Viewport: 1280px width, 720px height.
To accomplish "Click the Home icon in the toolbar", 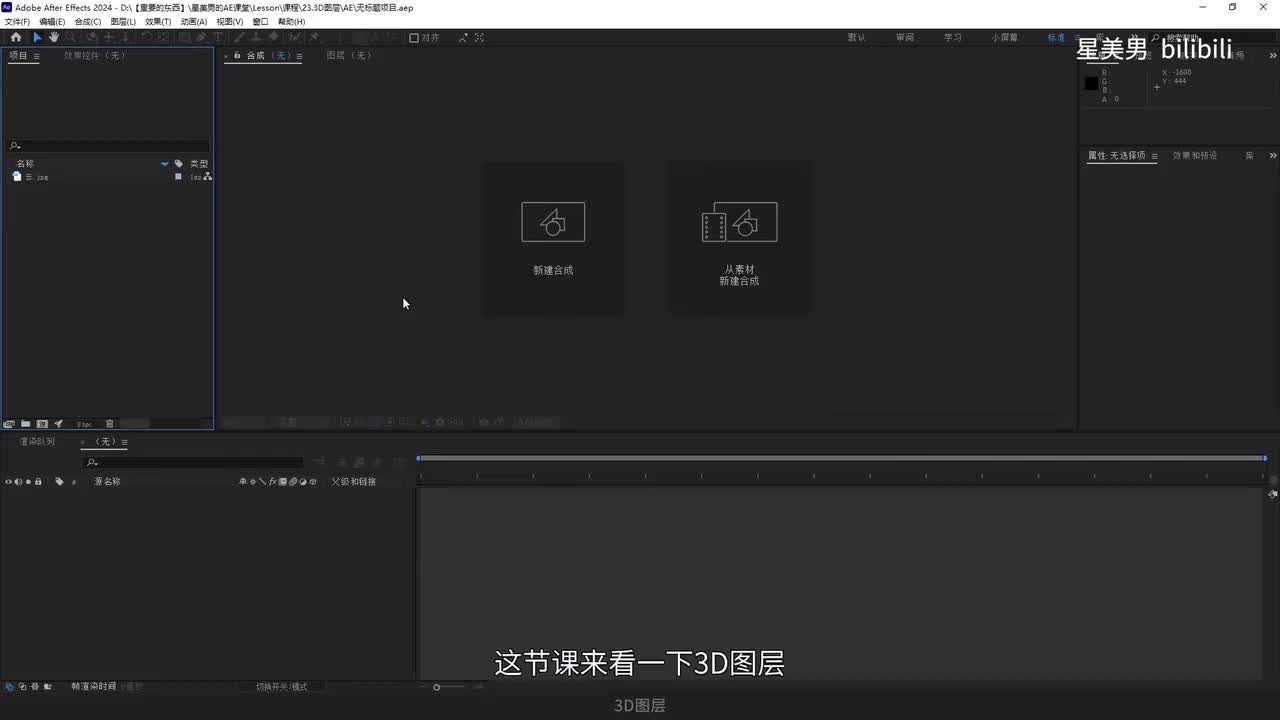I will click(x=15, y=37).
